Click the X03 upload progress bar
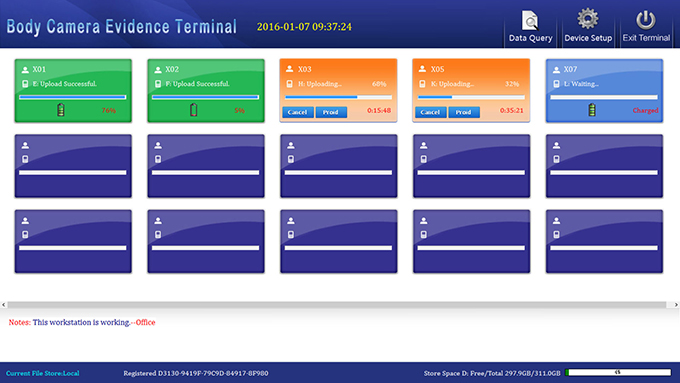Screen dimensions: 680x383 [x=338, y=97]
